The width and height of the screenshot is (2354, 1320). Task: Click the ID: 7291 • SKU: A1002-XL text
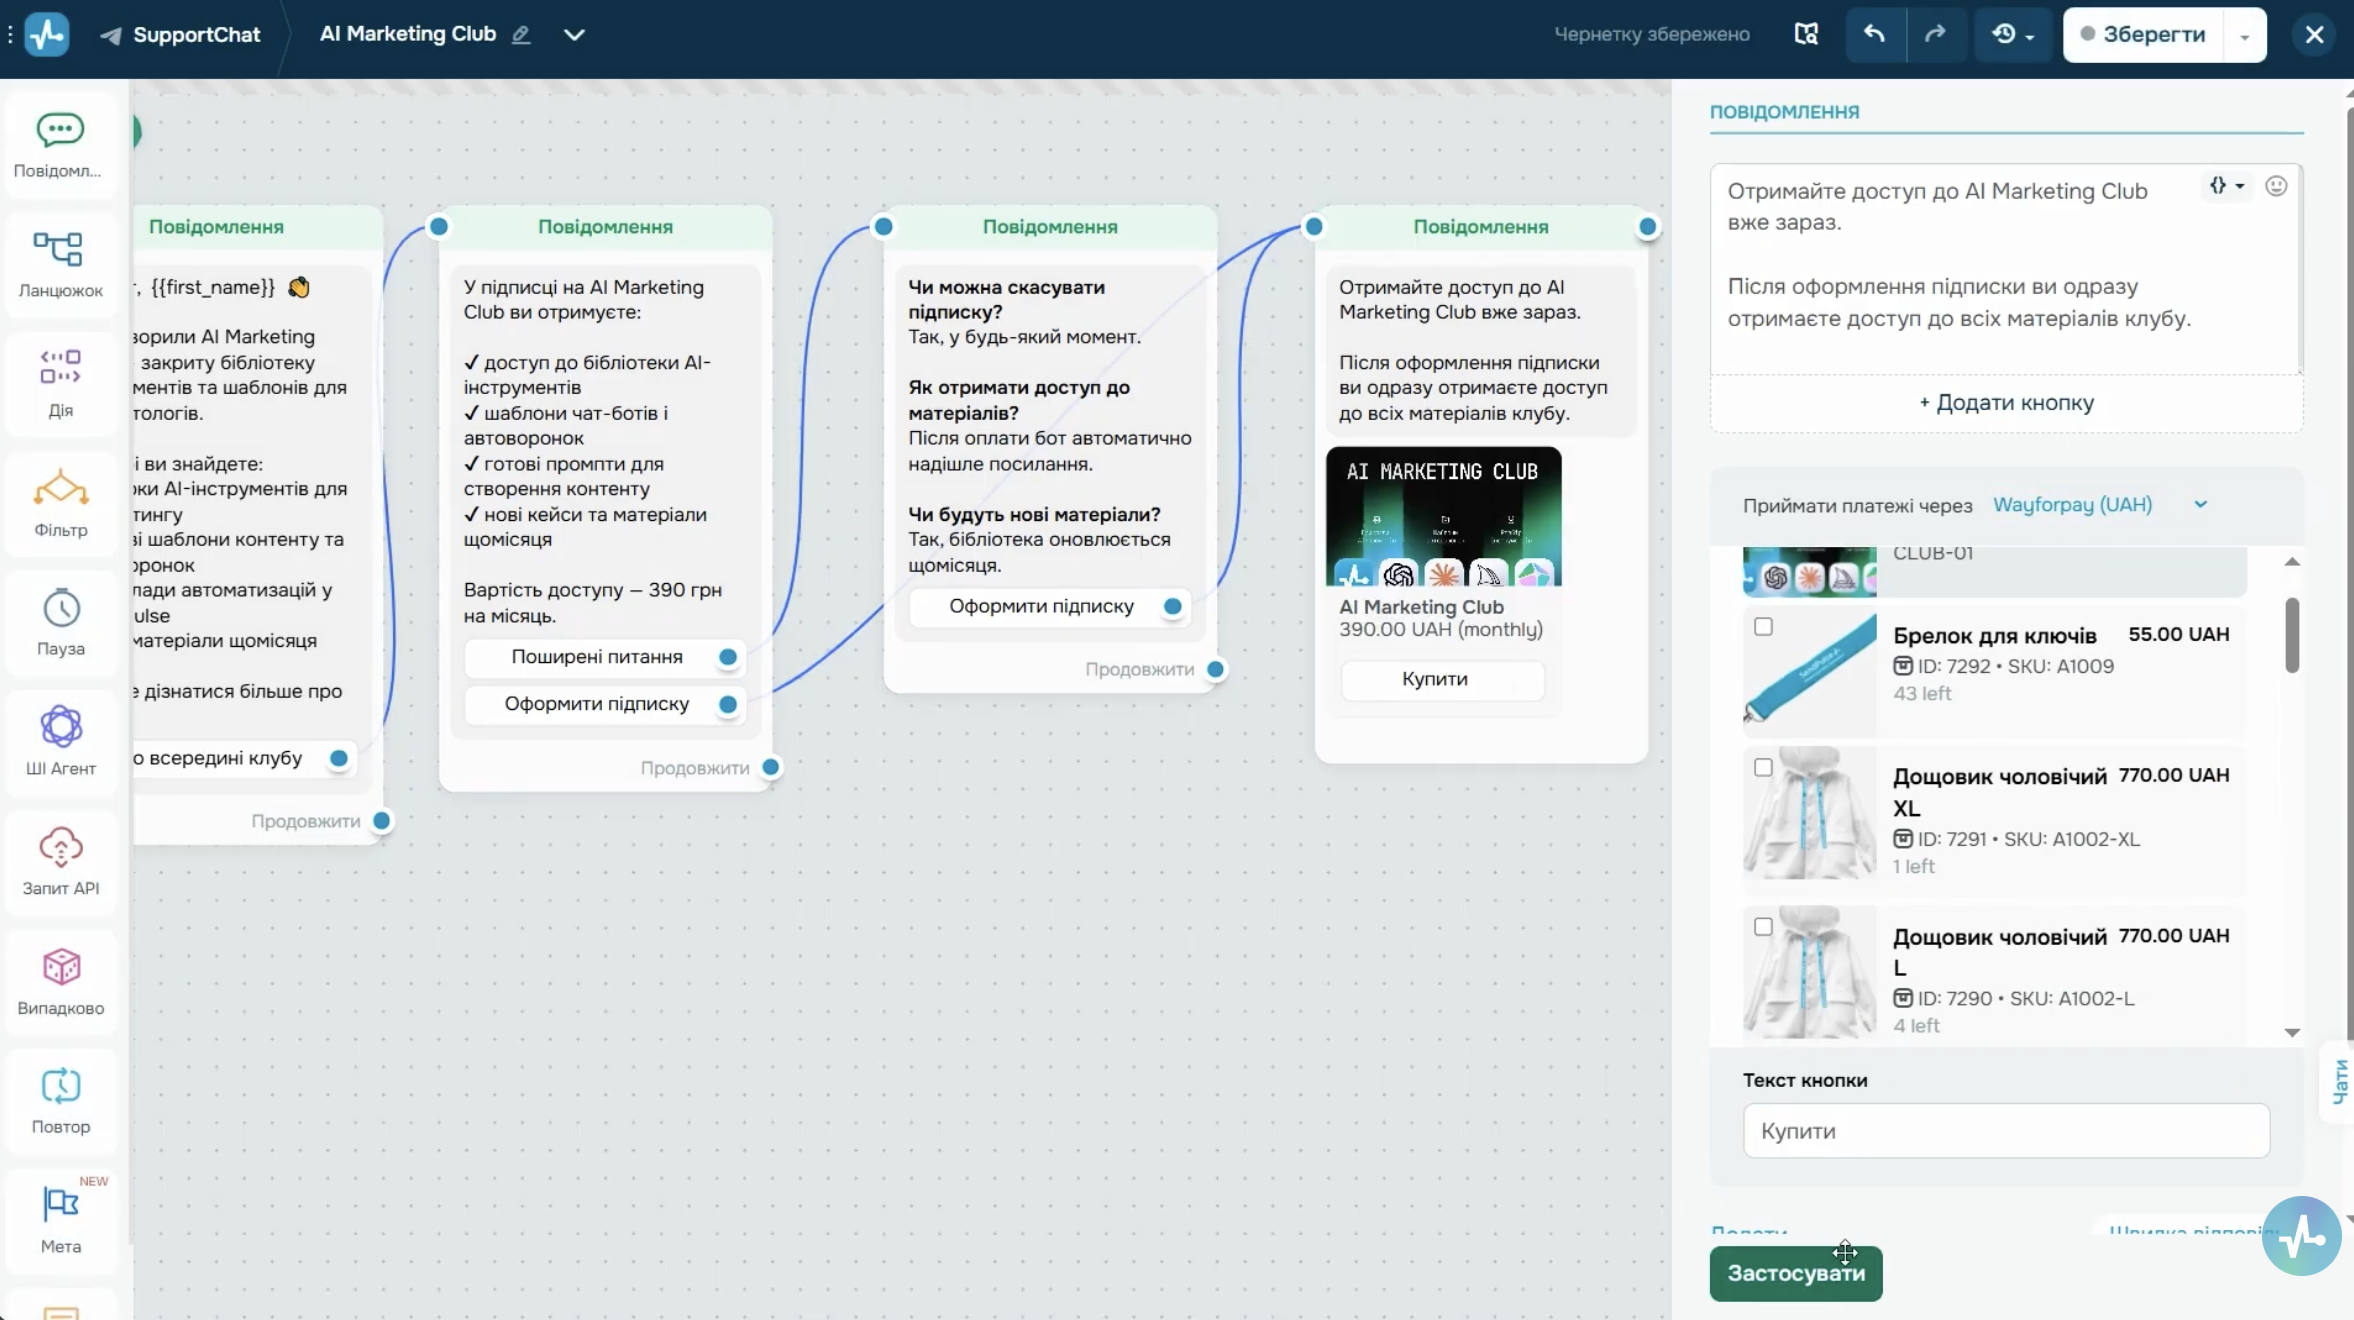[2027, 840]
